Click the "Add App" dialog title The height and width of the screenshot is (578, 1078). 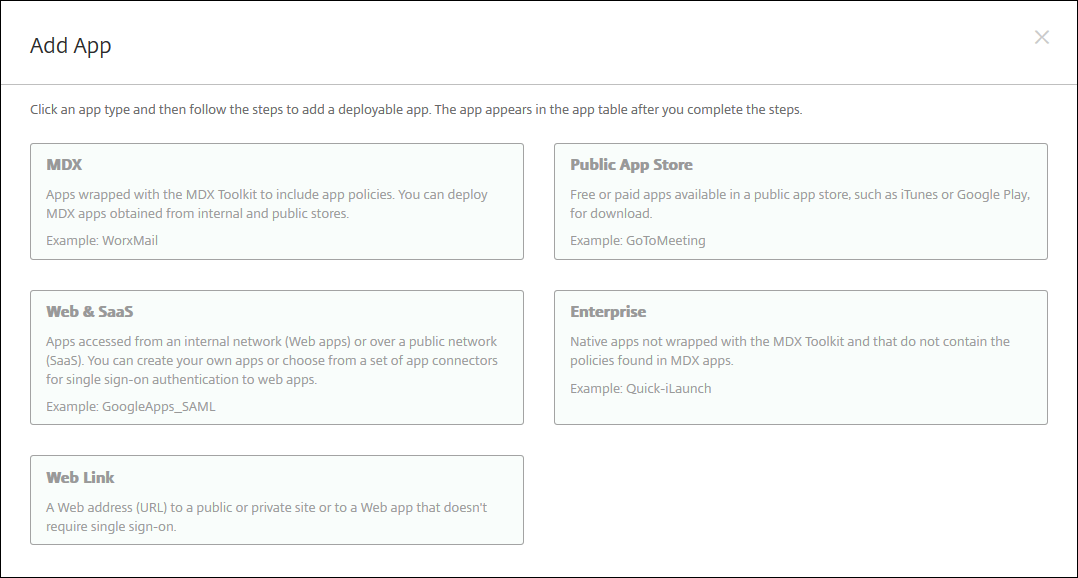71,46
